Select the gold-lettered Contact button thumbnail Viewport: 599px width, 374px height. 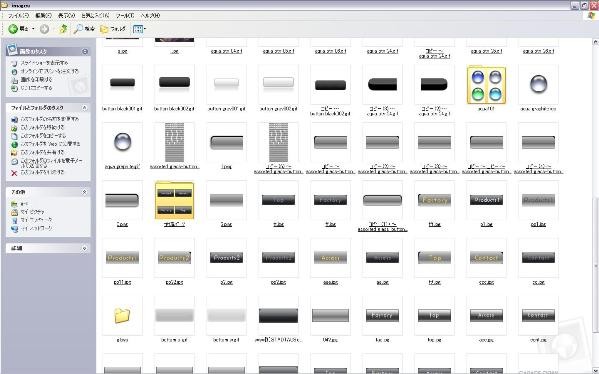point(486,257)
